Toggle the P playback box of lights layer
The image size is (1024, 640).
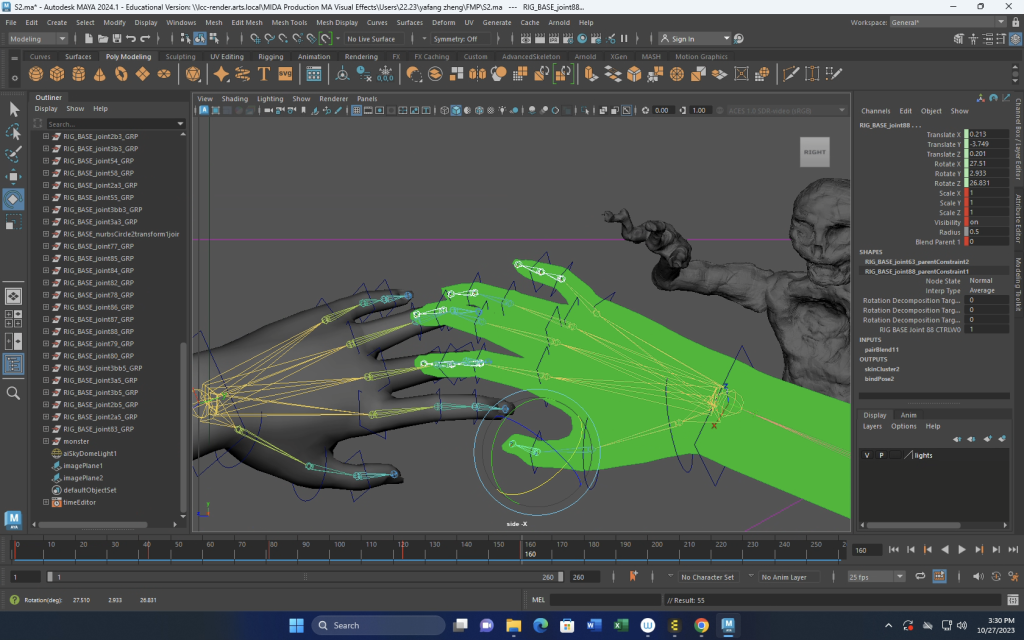pyautogui.click(x=881, y=455)
